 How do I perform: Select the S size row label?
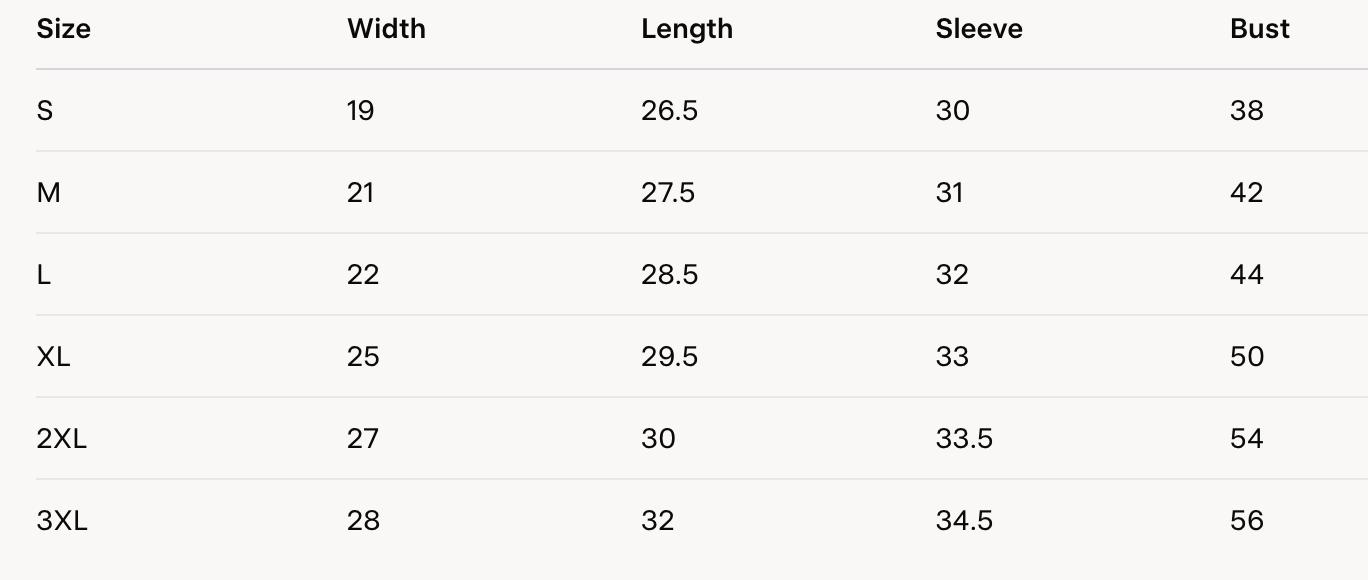pyautogui.click(x=45, y=111)
